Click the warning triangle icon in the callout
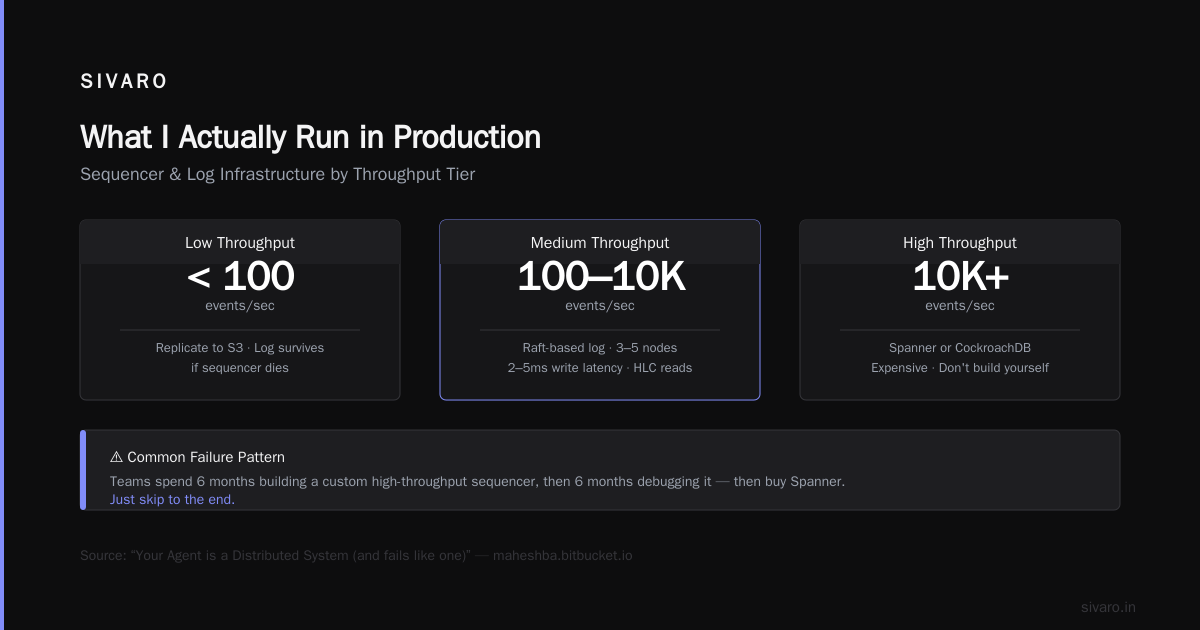Viewport: 1200px width, 630px height. 116,457
